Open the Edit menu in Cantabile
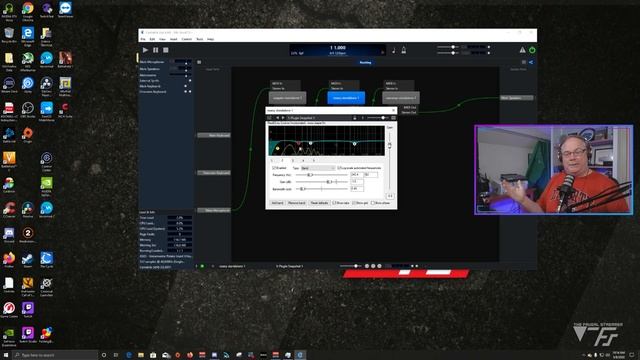 click(152, 39)
